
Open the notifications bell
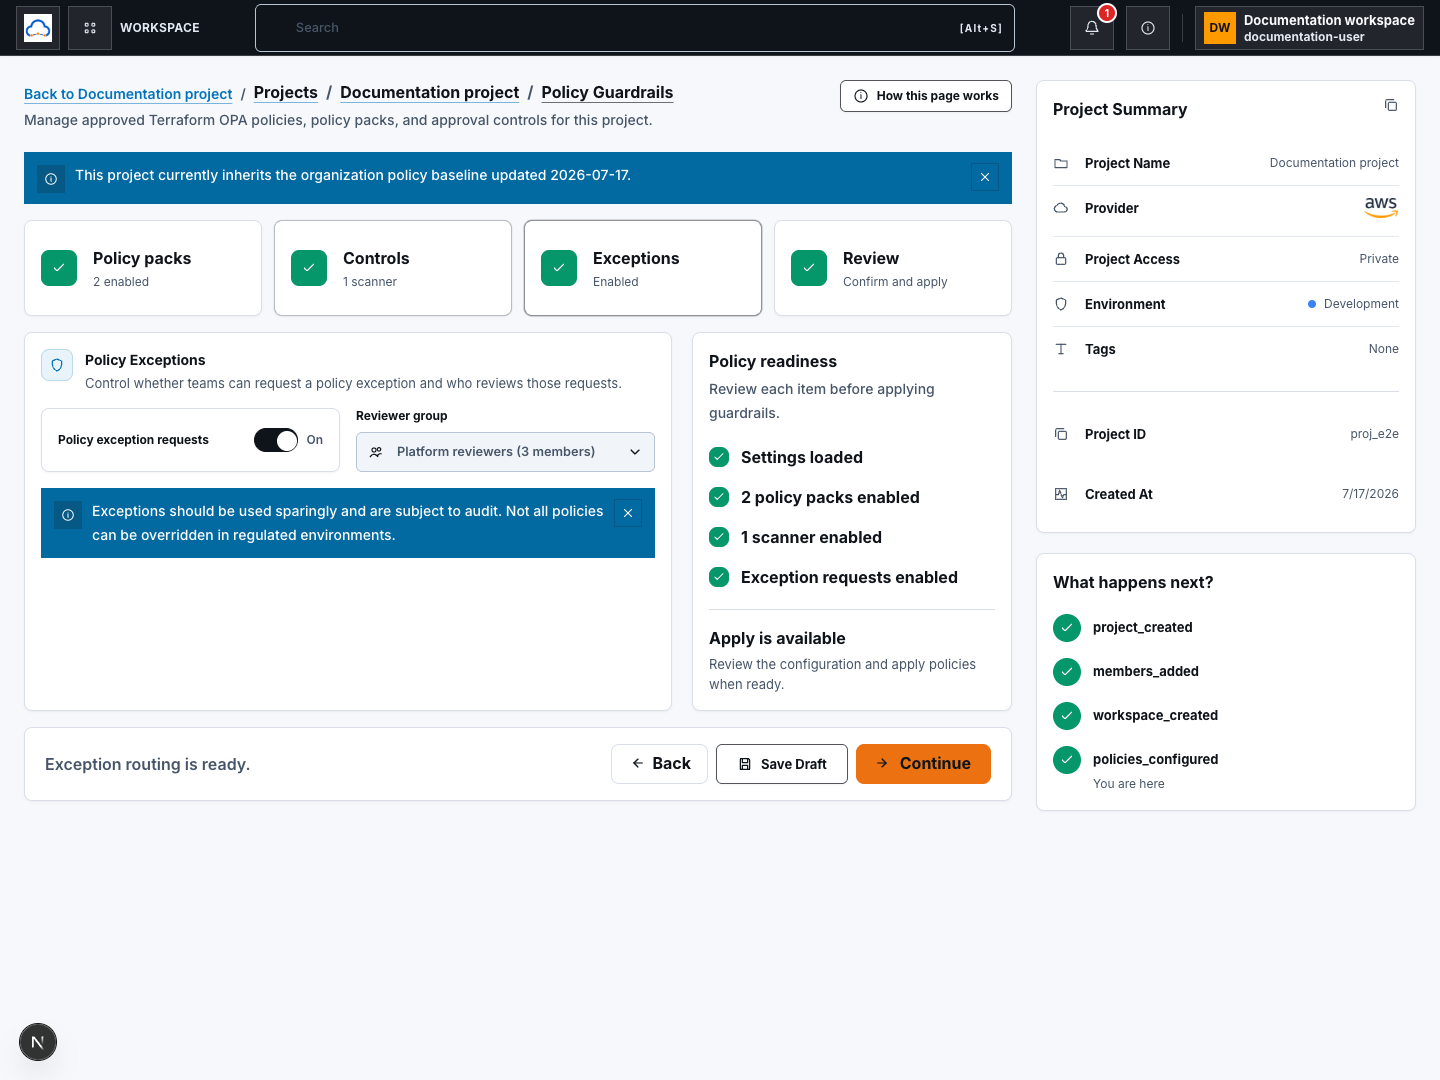tap(1092, 28)
